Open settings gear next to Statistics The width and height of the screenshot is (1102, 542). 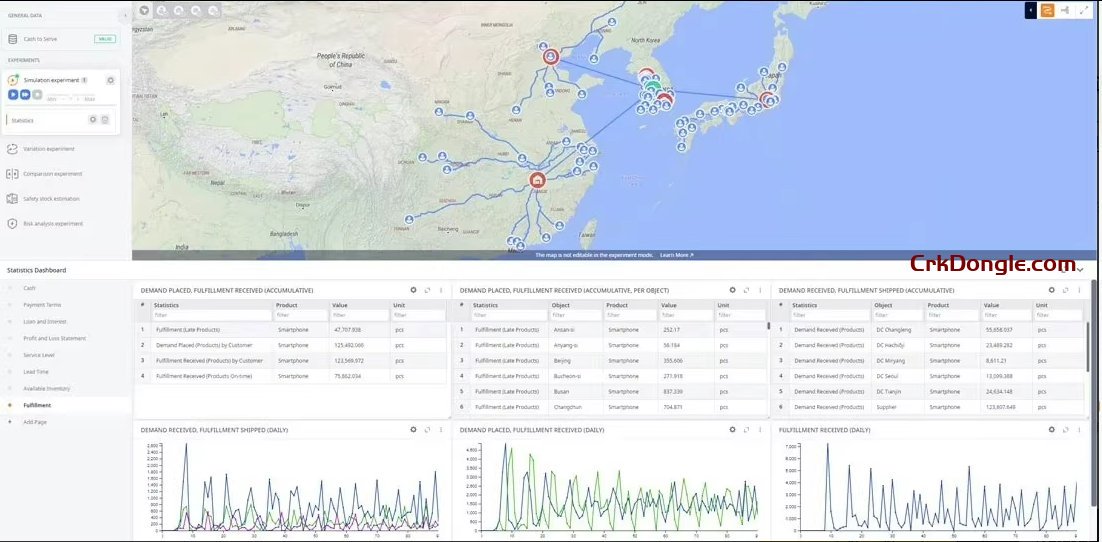tap(93, 120)
